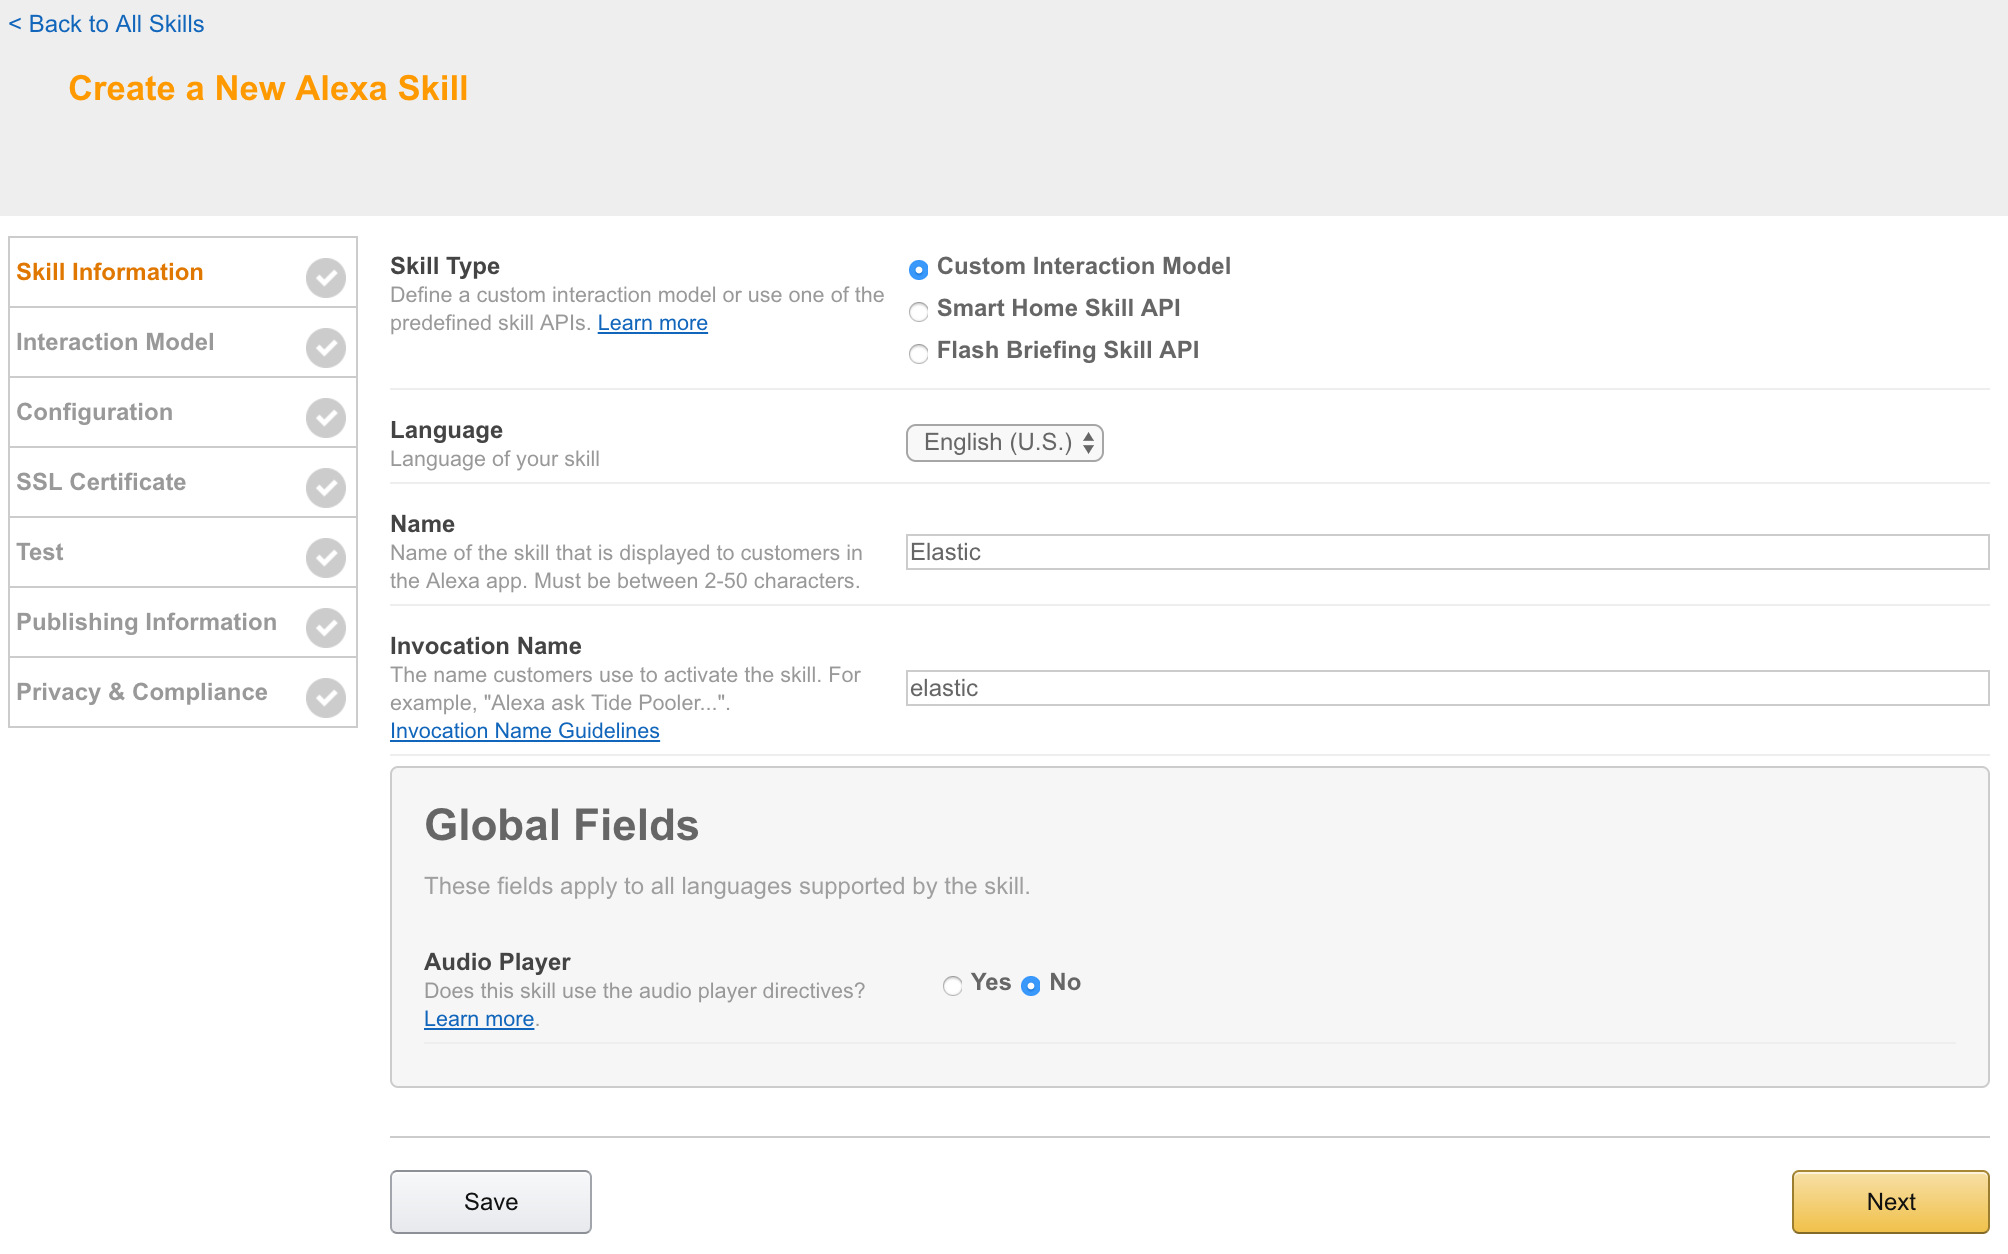Open the English (U.S.) language dropdown

pyautogui.click(x=1004, y=443)
